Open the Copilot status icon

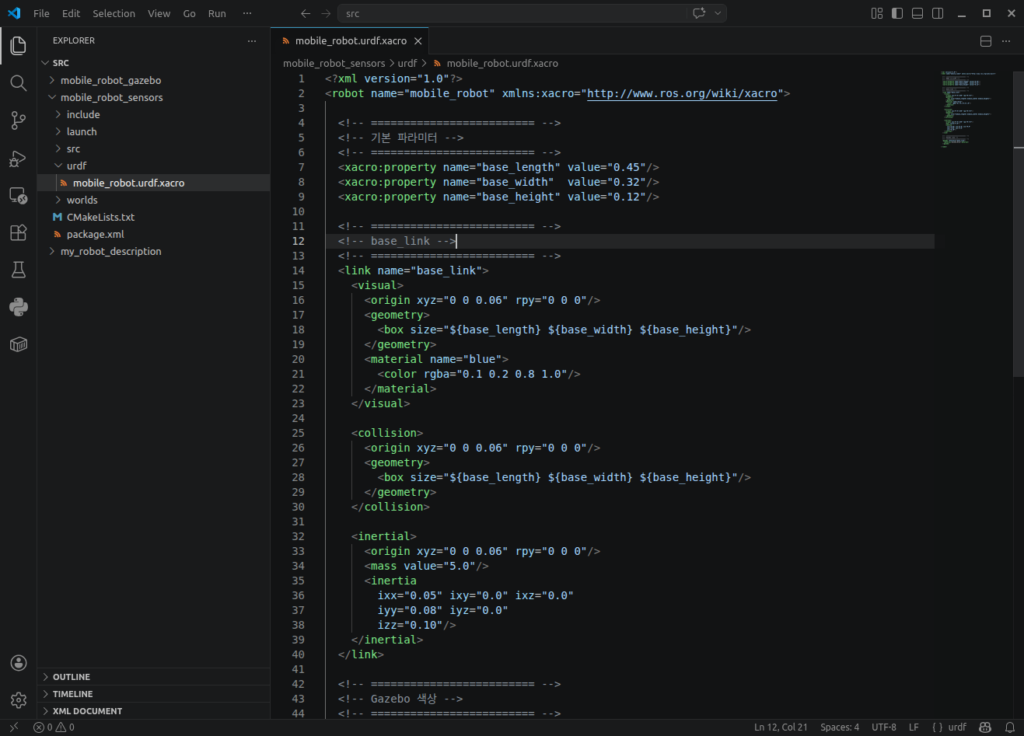pos(985,727)
